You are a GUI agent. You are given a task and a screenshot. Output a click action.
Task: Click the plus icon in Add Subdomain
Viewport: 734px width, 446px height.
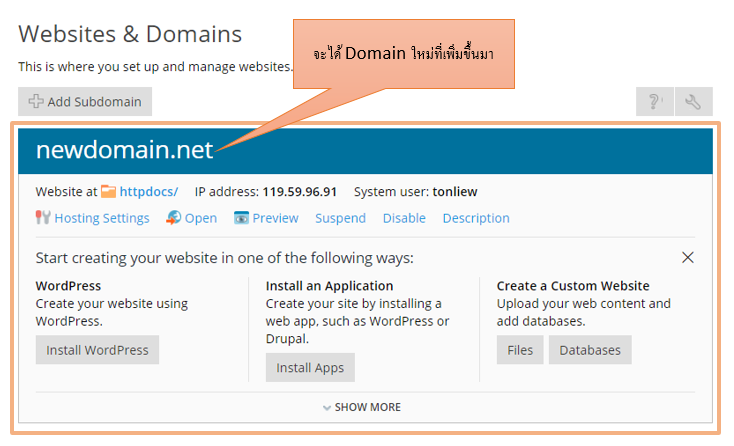click(36, 101)
